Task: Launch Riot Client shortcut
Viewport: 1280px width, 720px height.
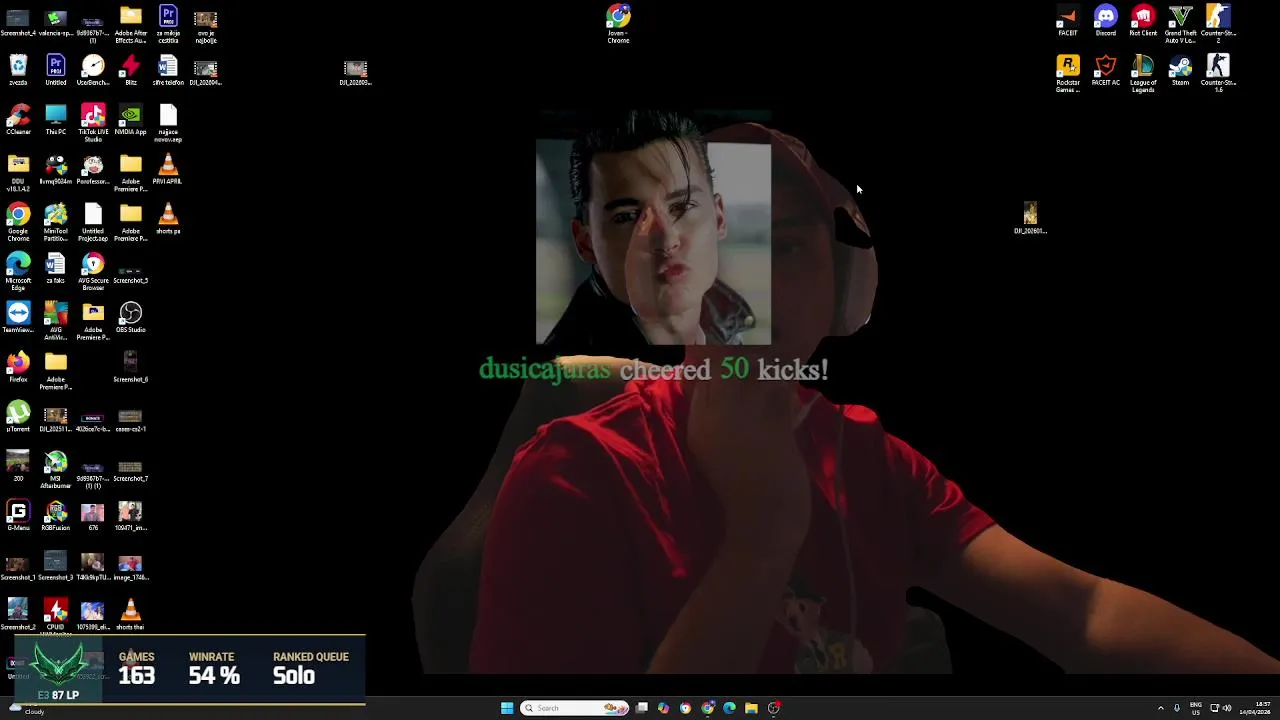Action: (x=1143, y=21)
